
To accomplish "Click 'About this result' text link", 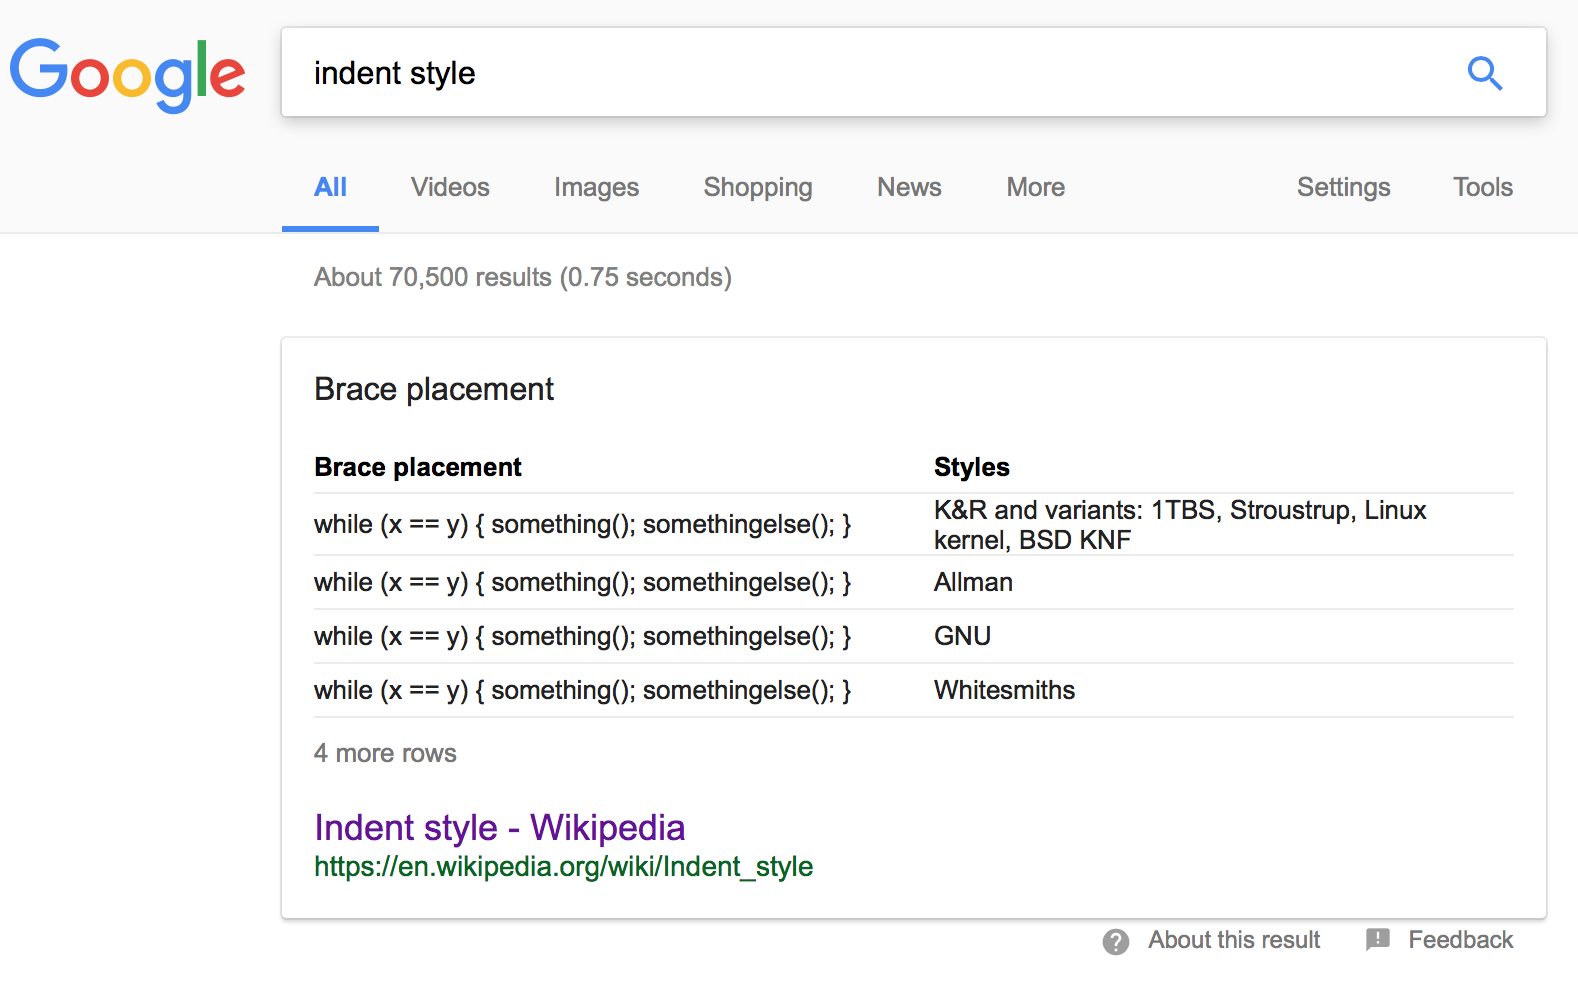I will tap(1234, 940).
